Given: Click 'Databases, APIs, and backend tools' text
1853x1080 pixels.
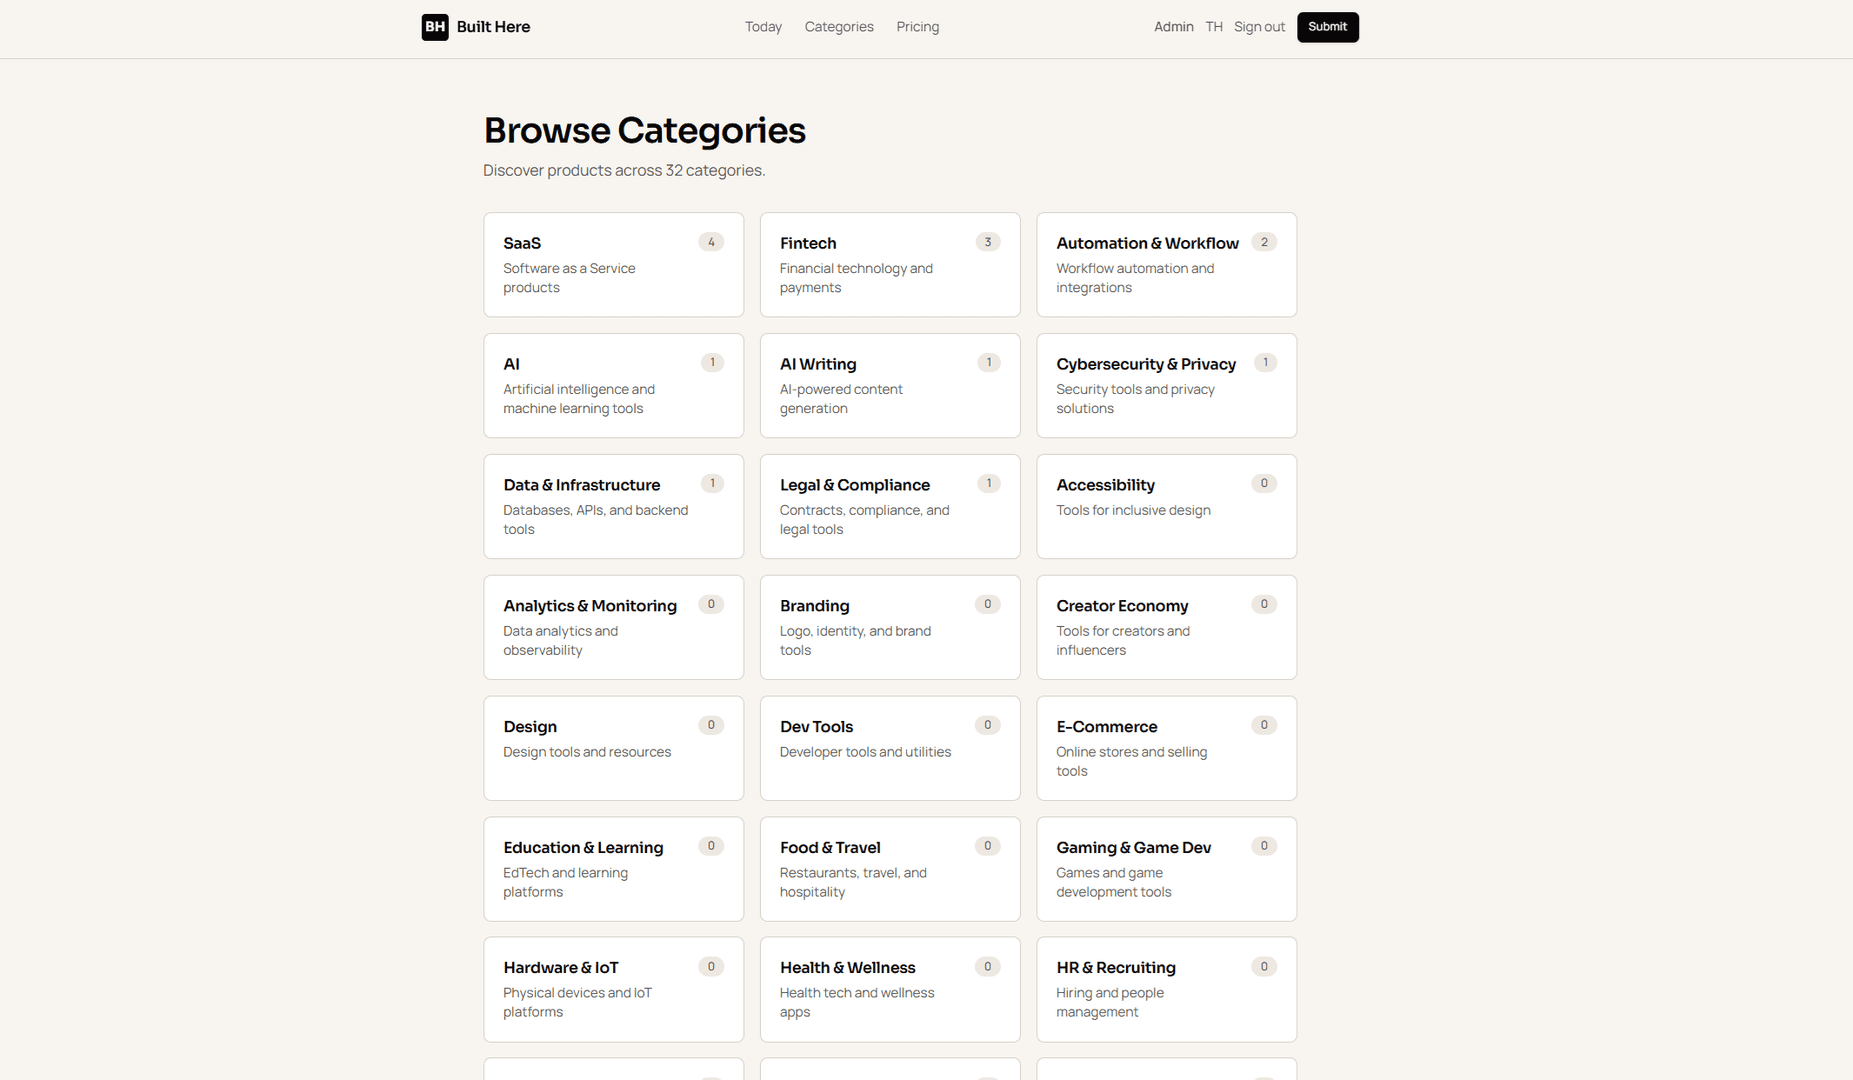Looking at the screenshot, I should coord(596,520).
